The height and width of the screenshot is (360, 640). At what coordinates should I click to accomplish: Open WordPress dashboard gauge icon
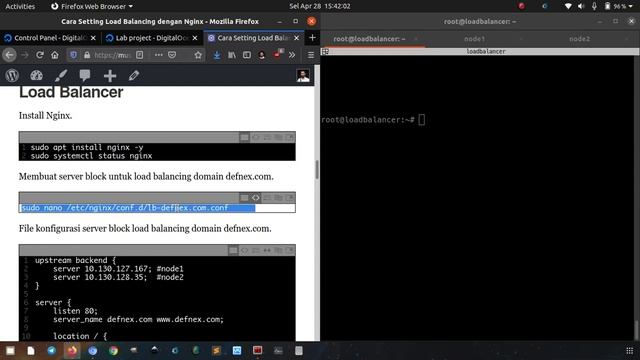(36, 76)
